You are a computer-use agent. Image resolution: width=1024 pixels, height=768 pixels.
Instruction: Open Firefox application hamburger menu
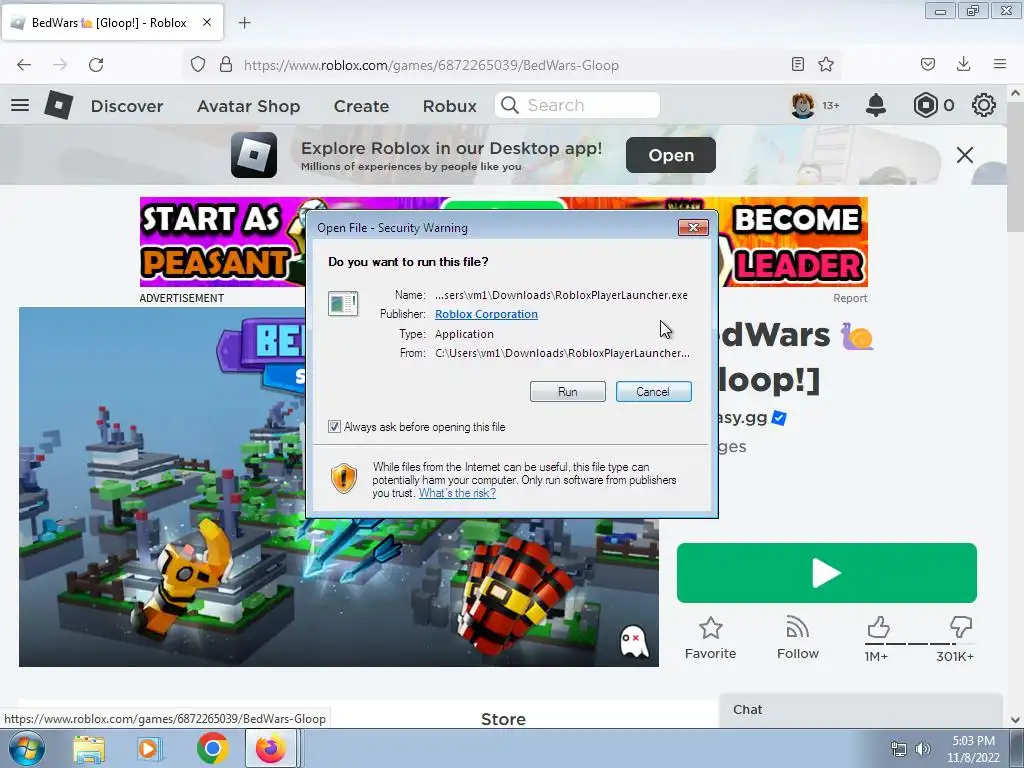(1000, 64)
